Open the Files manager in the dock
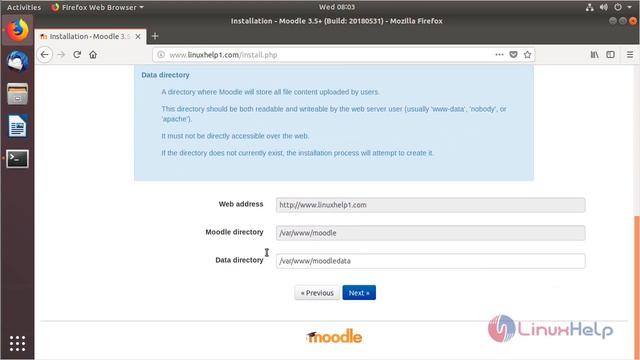This screenshot has width=640, height=360. [17, 94]
